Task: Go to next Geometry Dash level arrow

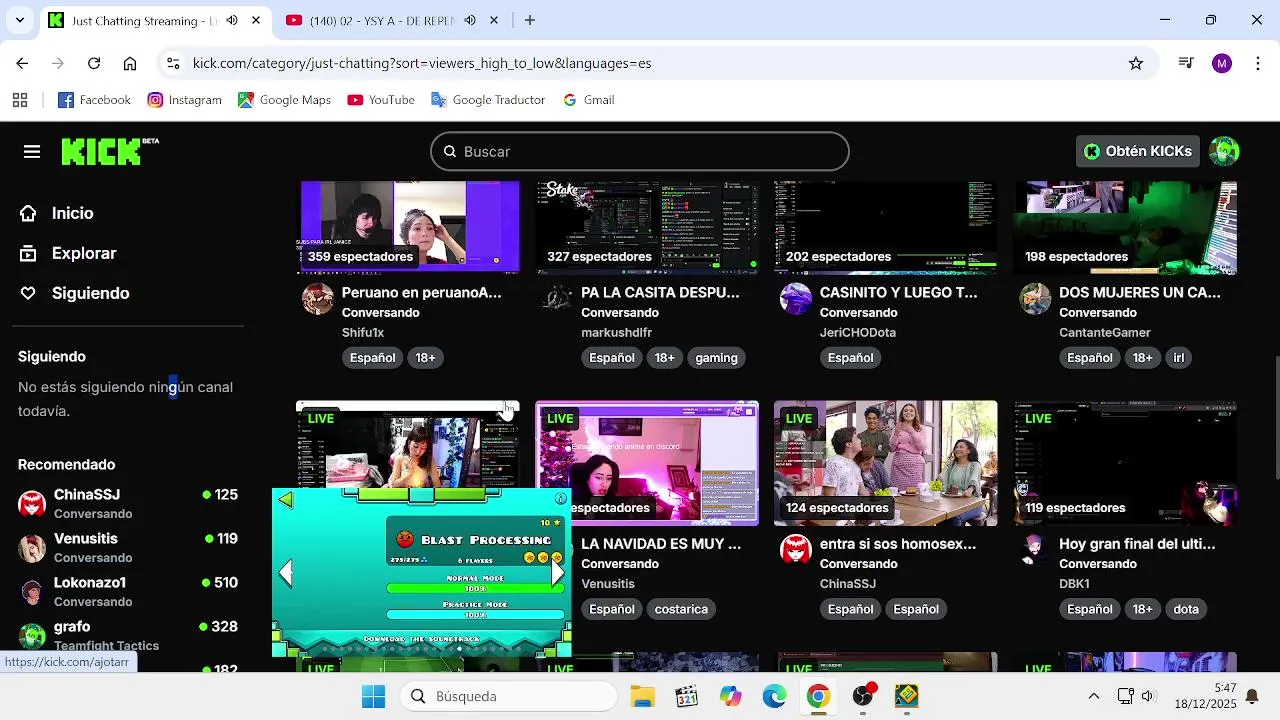Action: pyautogui.click(x=557, y=572)
